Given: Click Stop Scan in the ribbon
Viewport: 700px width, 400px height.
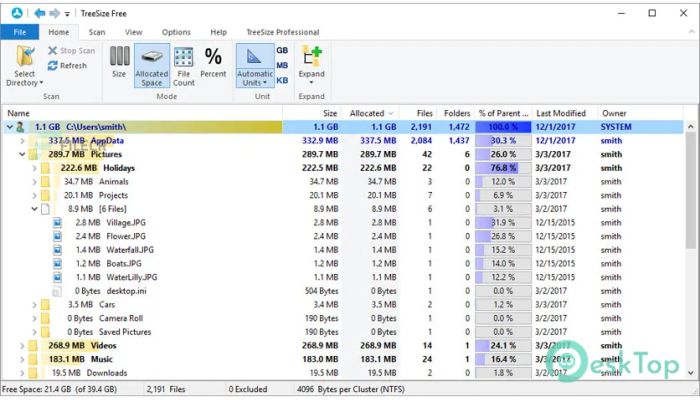Looking at the screenshot, I should coord(71,51).
